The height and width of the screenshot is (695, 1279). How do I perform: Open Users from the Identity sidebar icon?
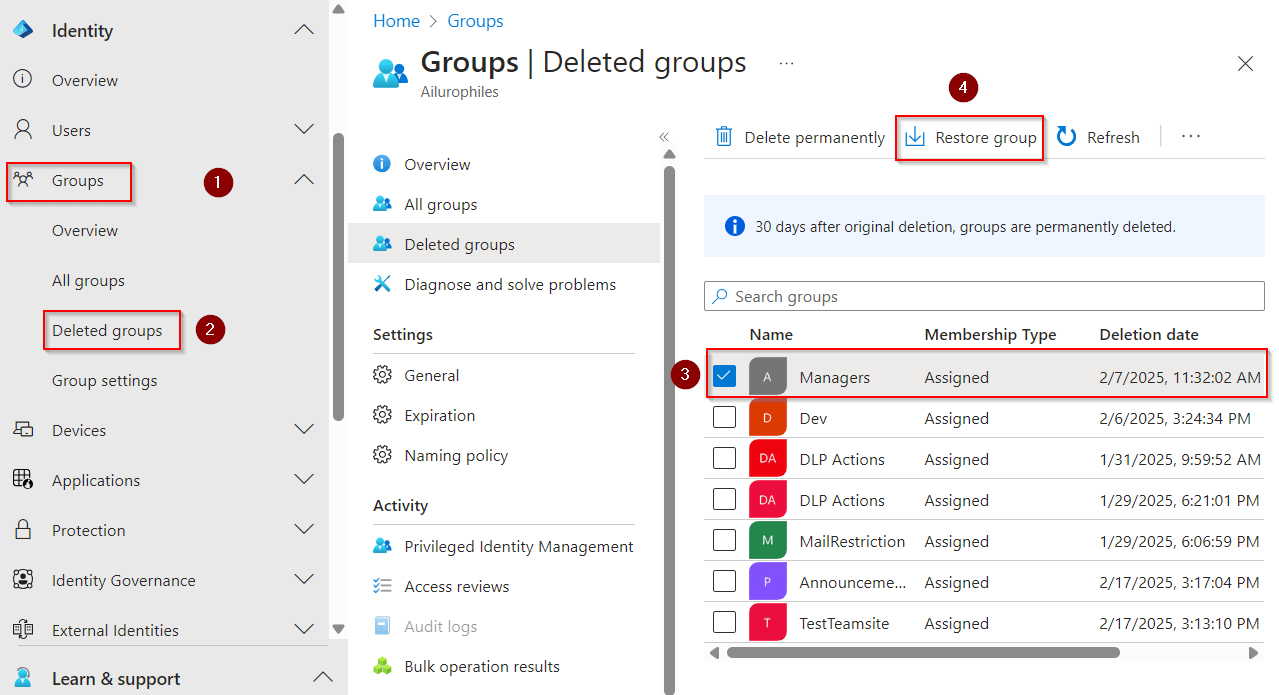tap(22, 130)
